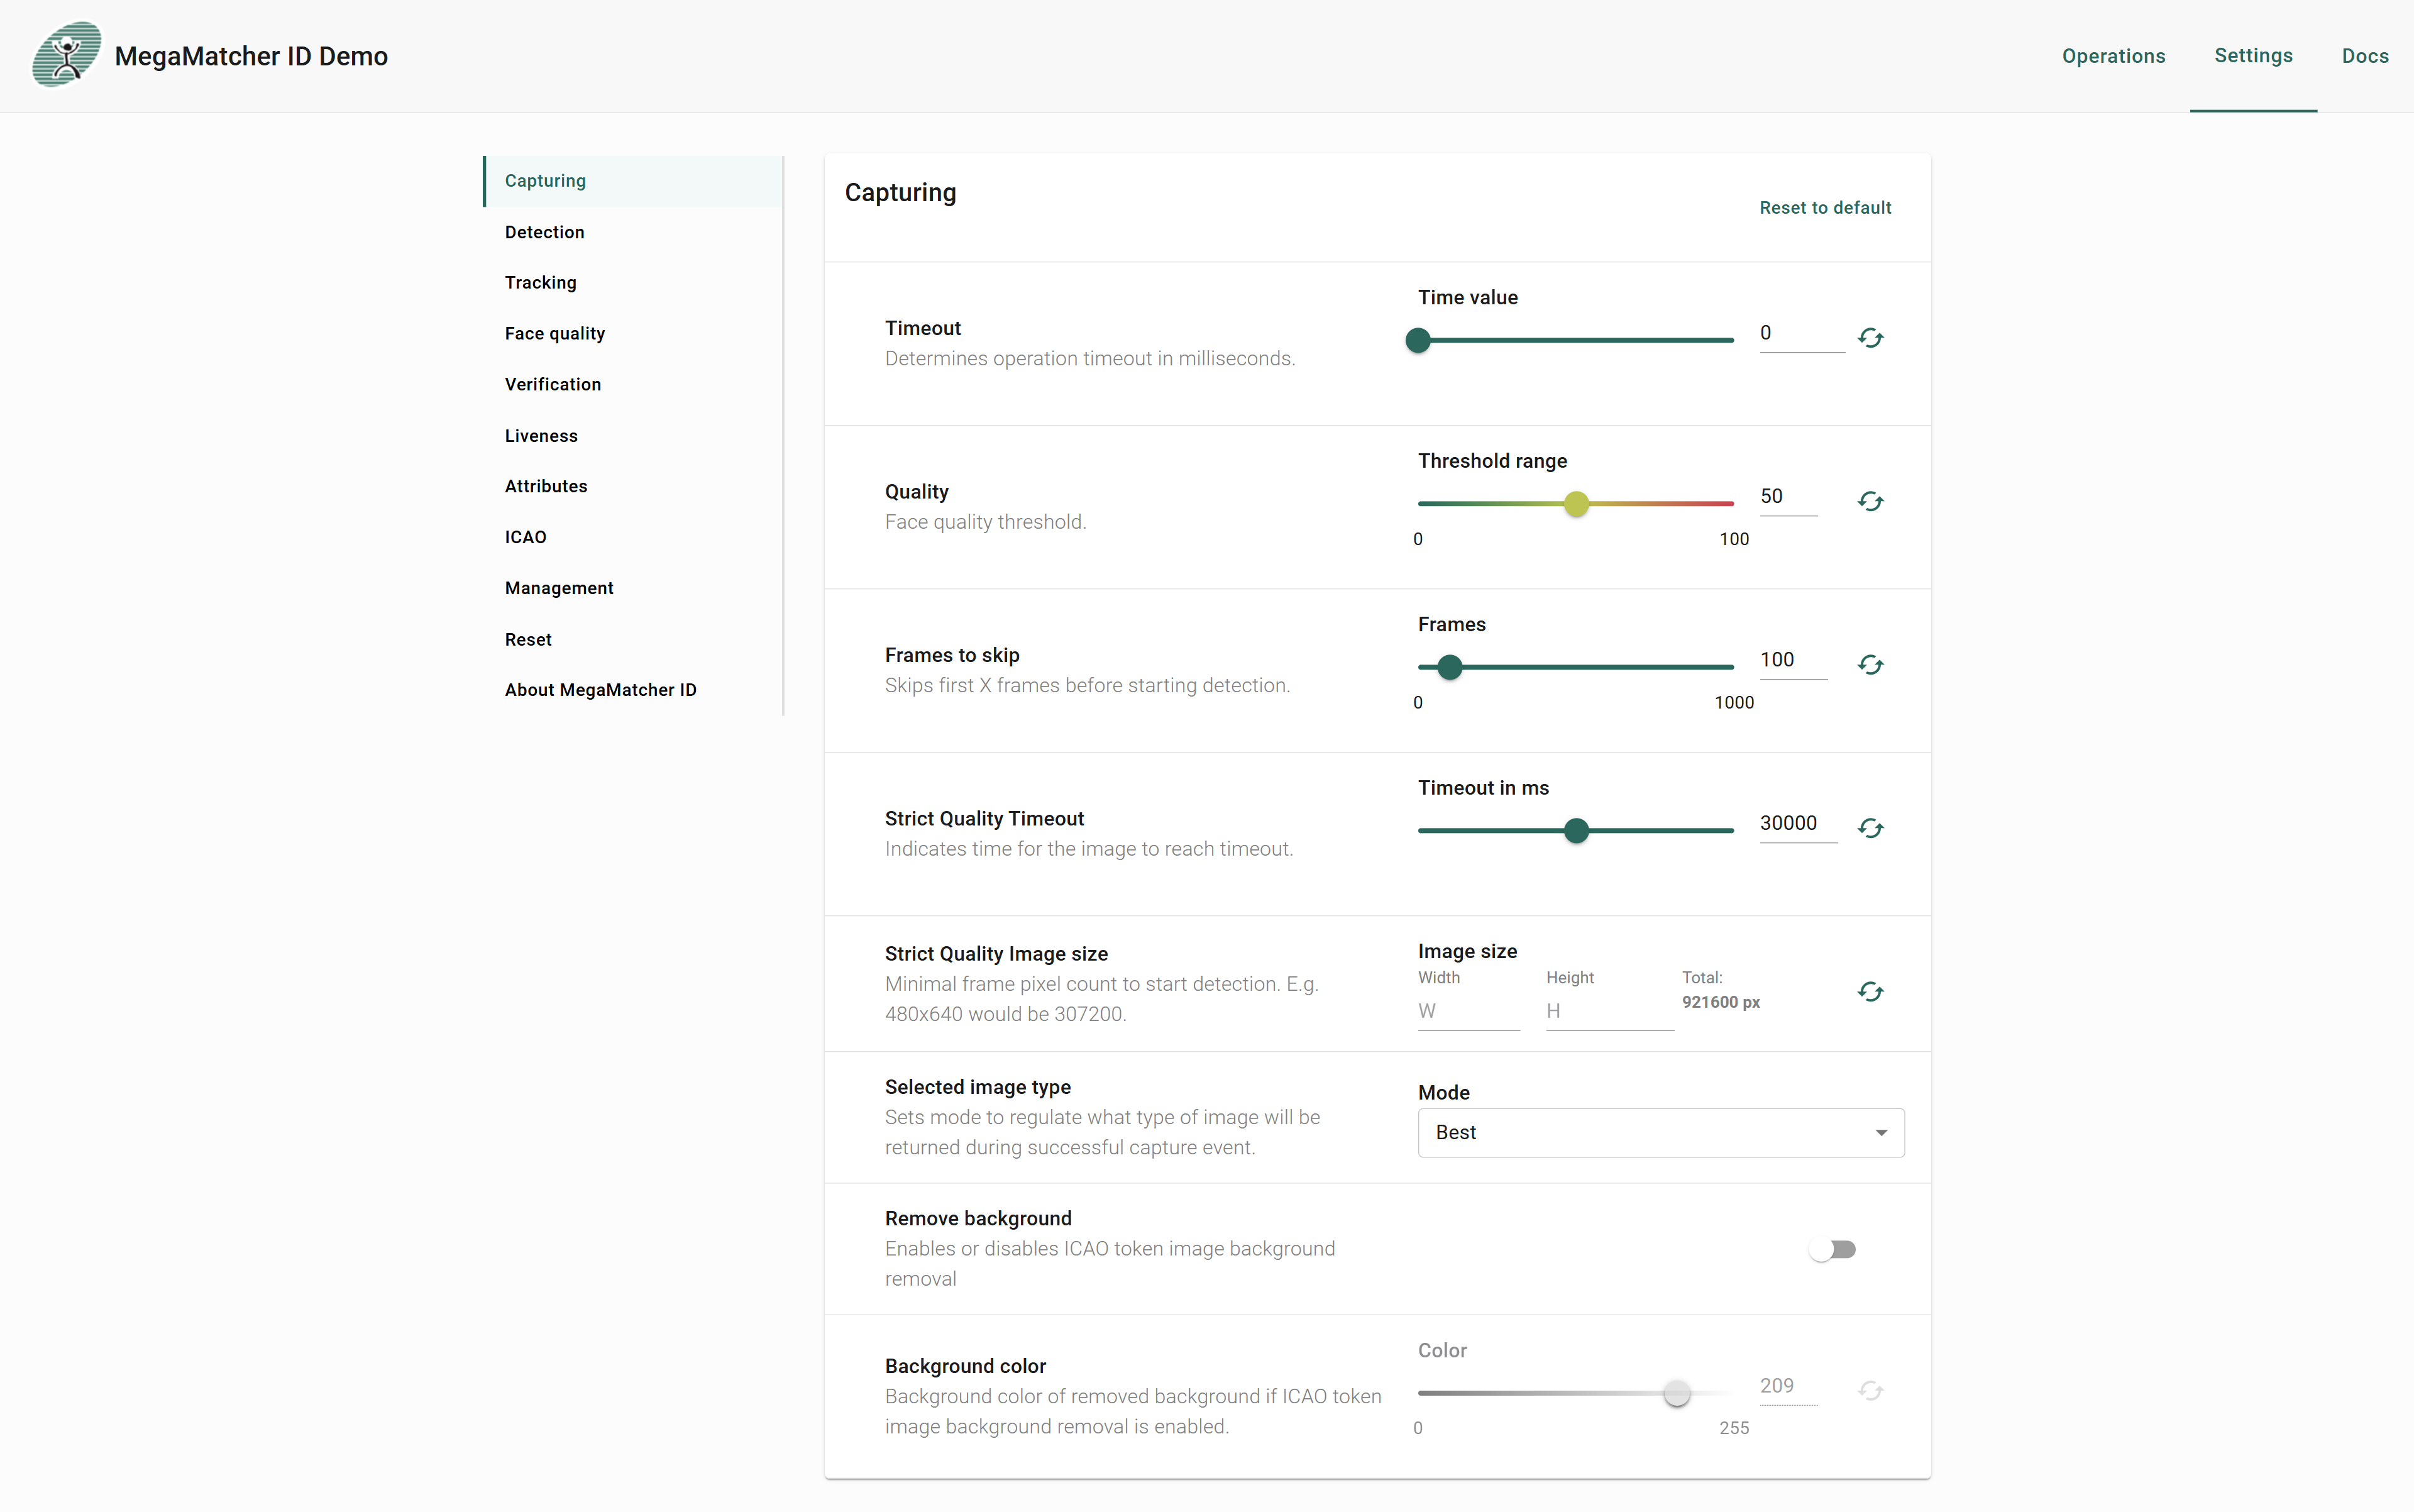The image size is (2414, 1512).
Task: Reset Frames to skip with its refresh icon
Action: (1870, 665)
